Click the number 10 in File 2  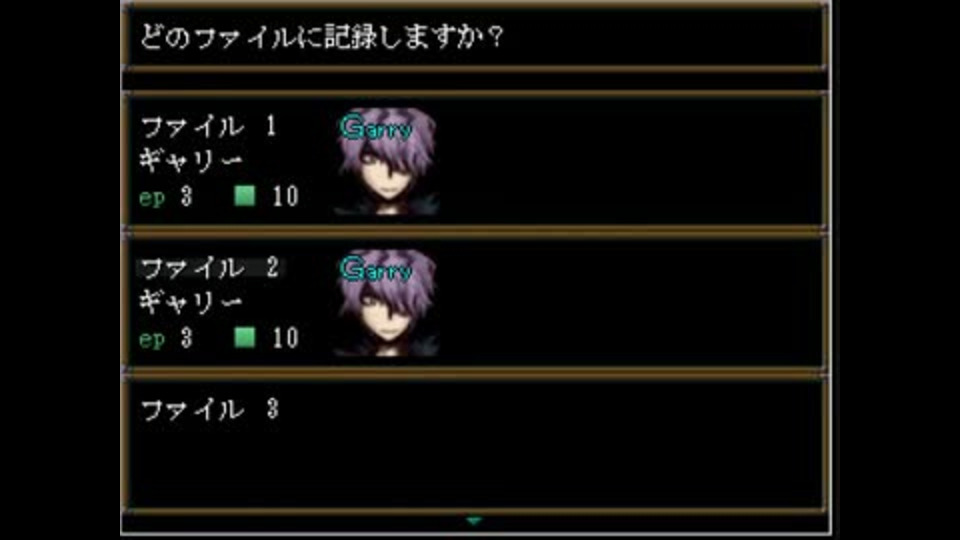pos(285,338)
